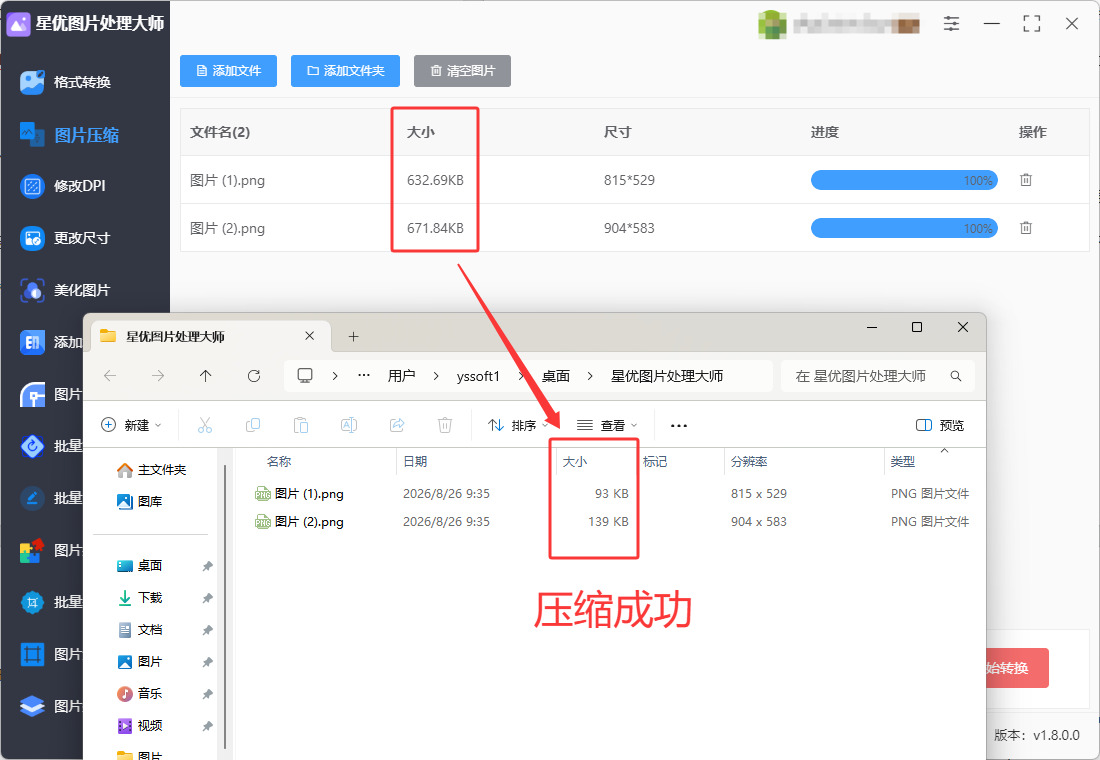Click the PC monitor icon in address bar
Viewport: 1100px width, 760px height.
pos(304,375)
